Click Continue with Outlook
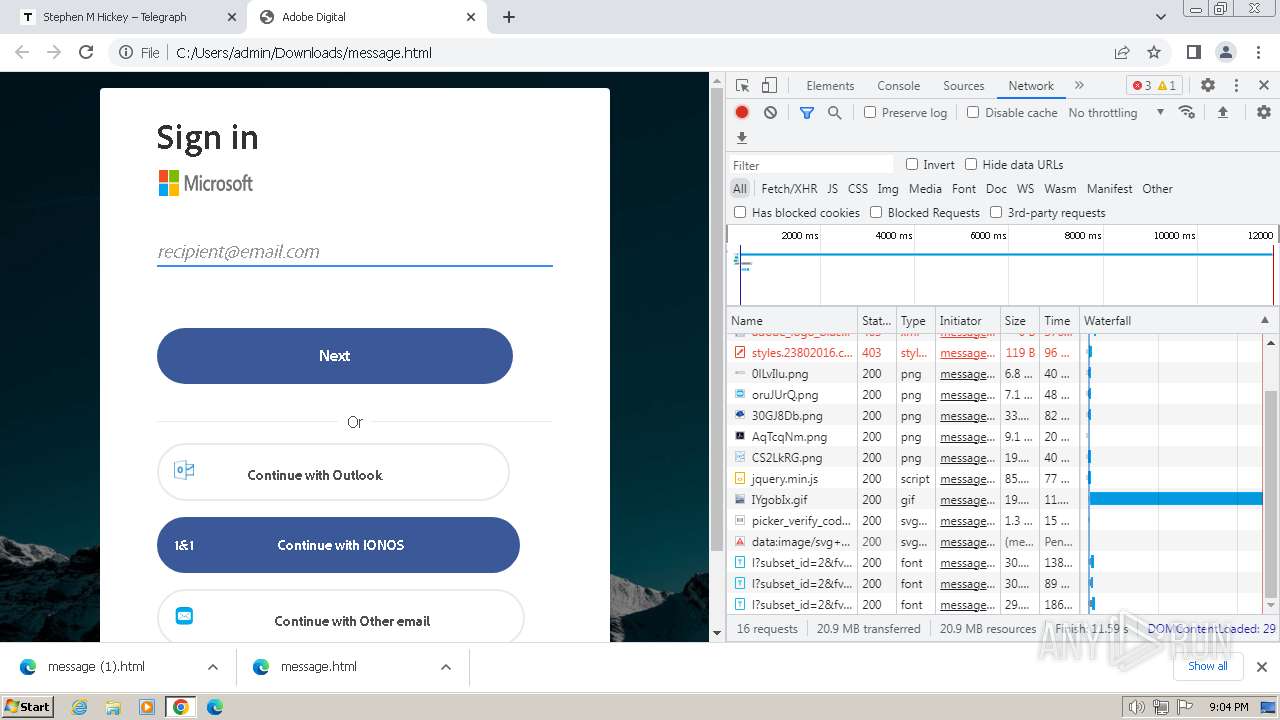This screenshot has height=720, width=1280. coord(333,473)
